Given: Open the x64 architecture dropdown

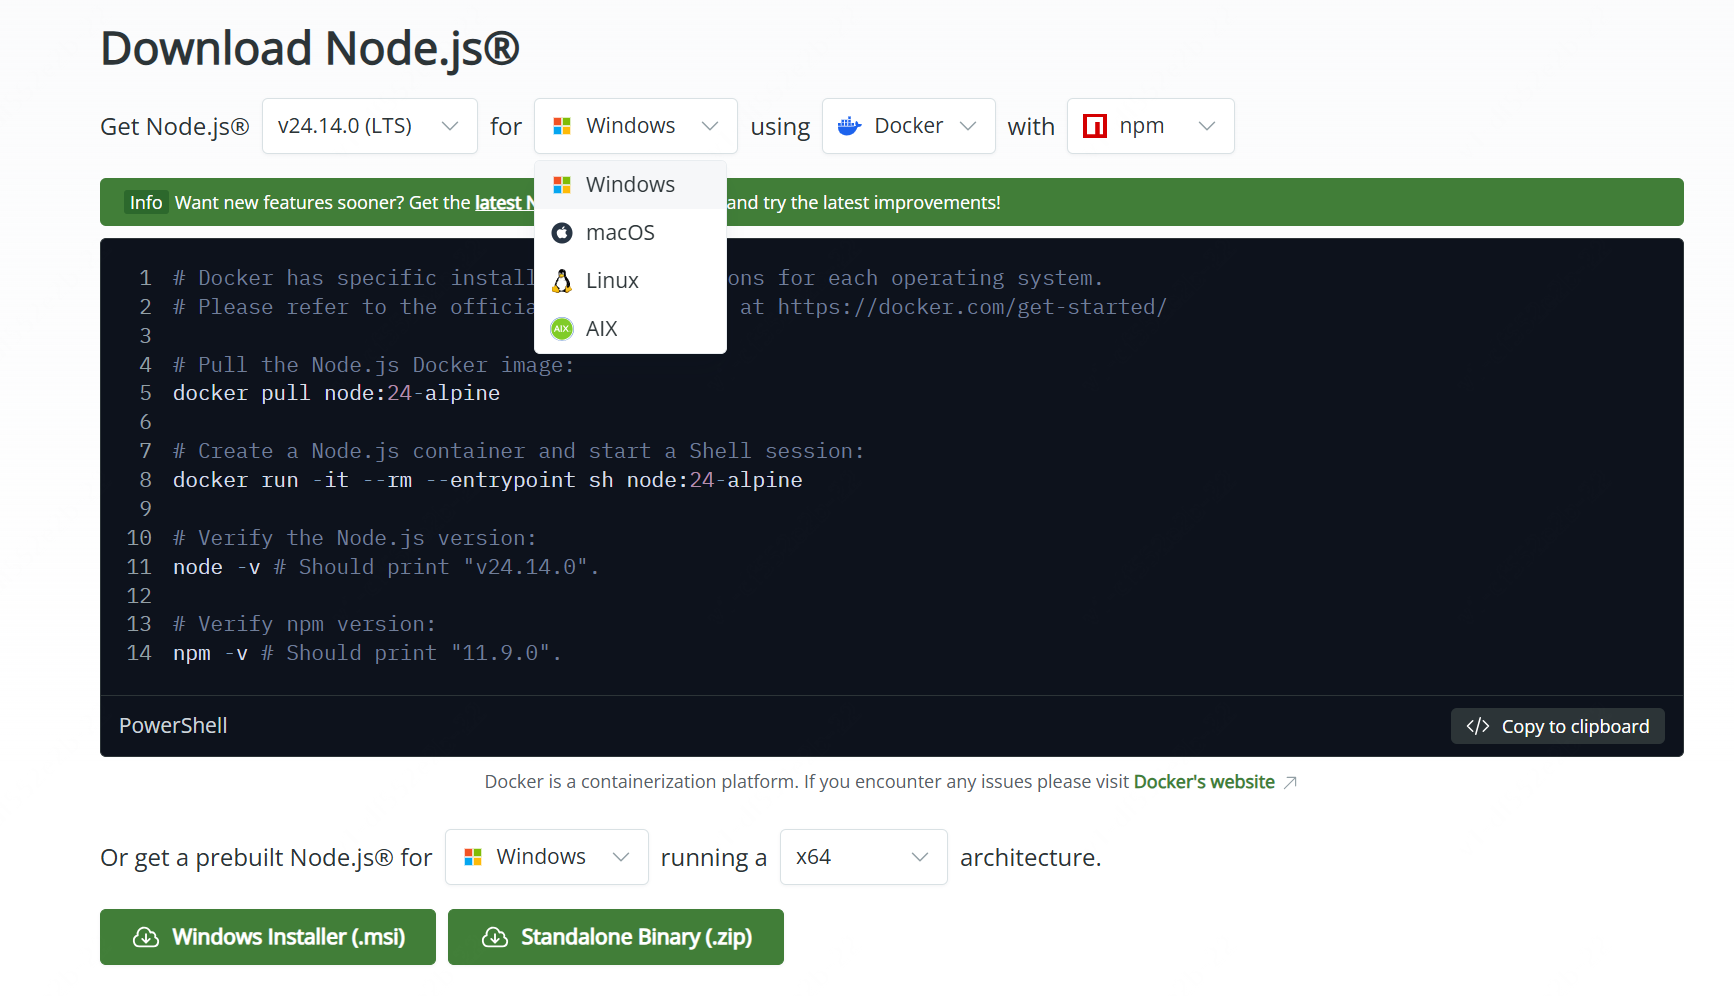Looking at the screenshot, I should coord(862,857).
